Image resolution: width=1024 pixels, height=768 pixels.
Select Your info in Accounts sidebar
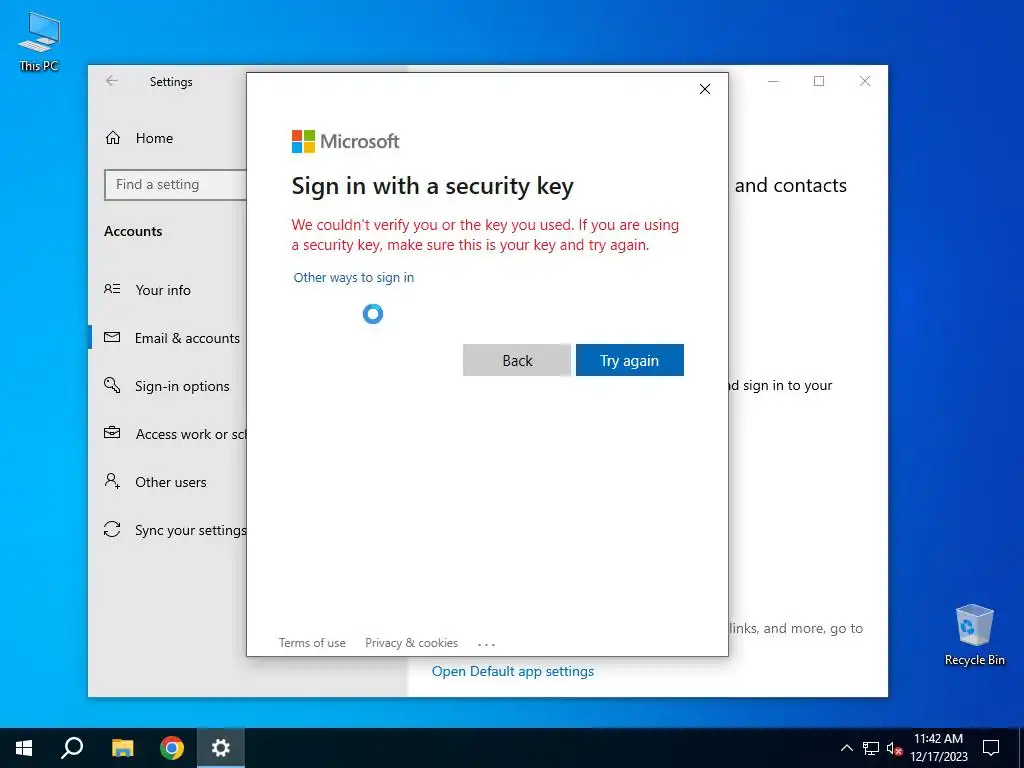click(x=163, y=290)
